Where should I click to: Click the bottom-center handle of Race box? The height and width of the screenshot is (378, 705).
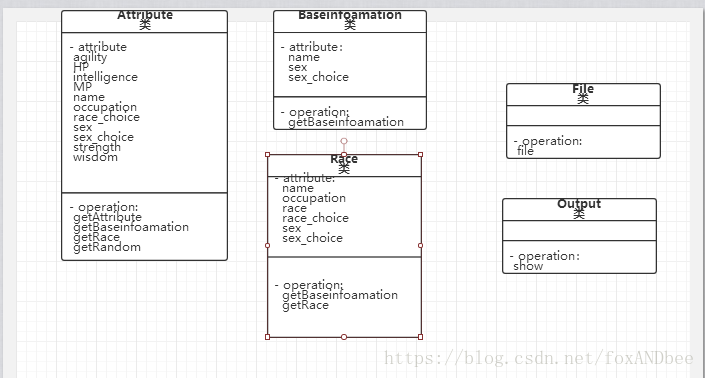[344, 337]
